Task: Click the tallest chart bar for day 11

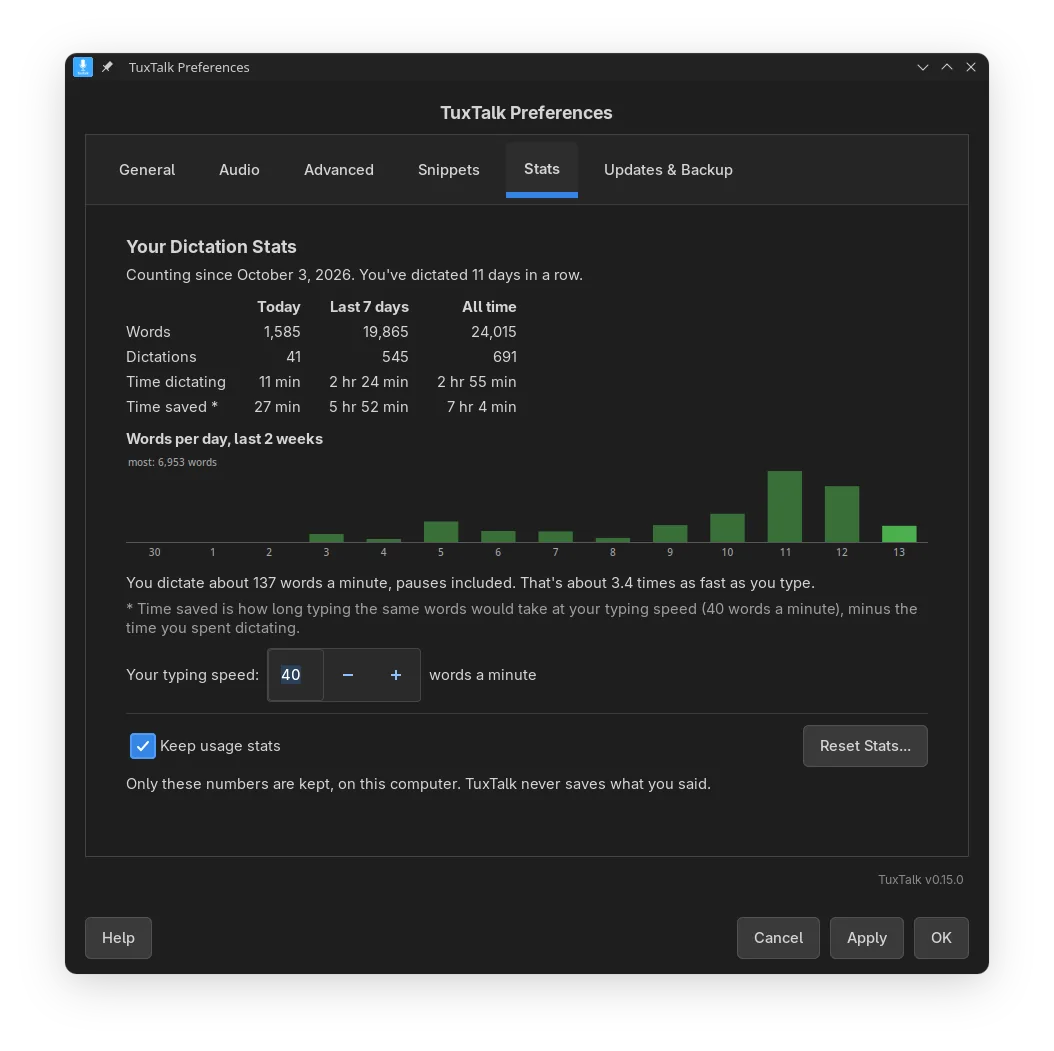Action: pyautogui.click(x=784, y=507)
